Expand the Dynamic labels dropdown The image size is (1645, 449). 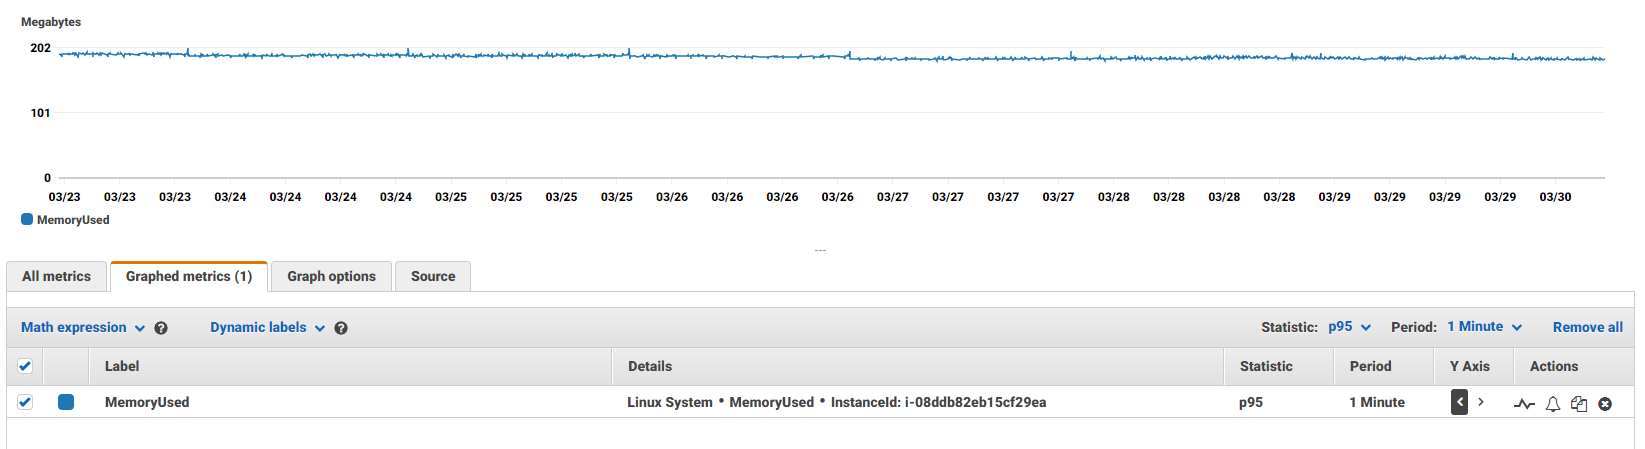click(x=267, y=327)
